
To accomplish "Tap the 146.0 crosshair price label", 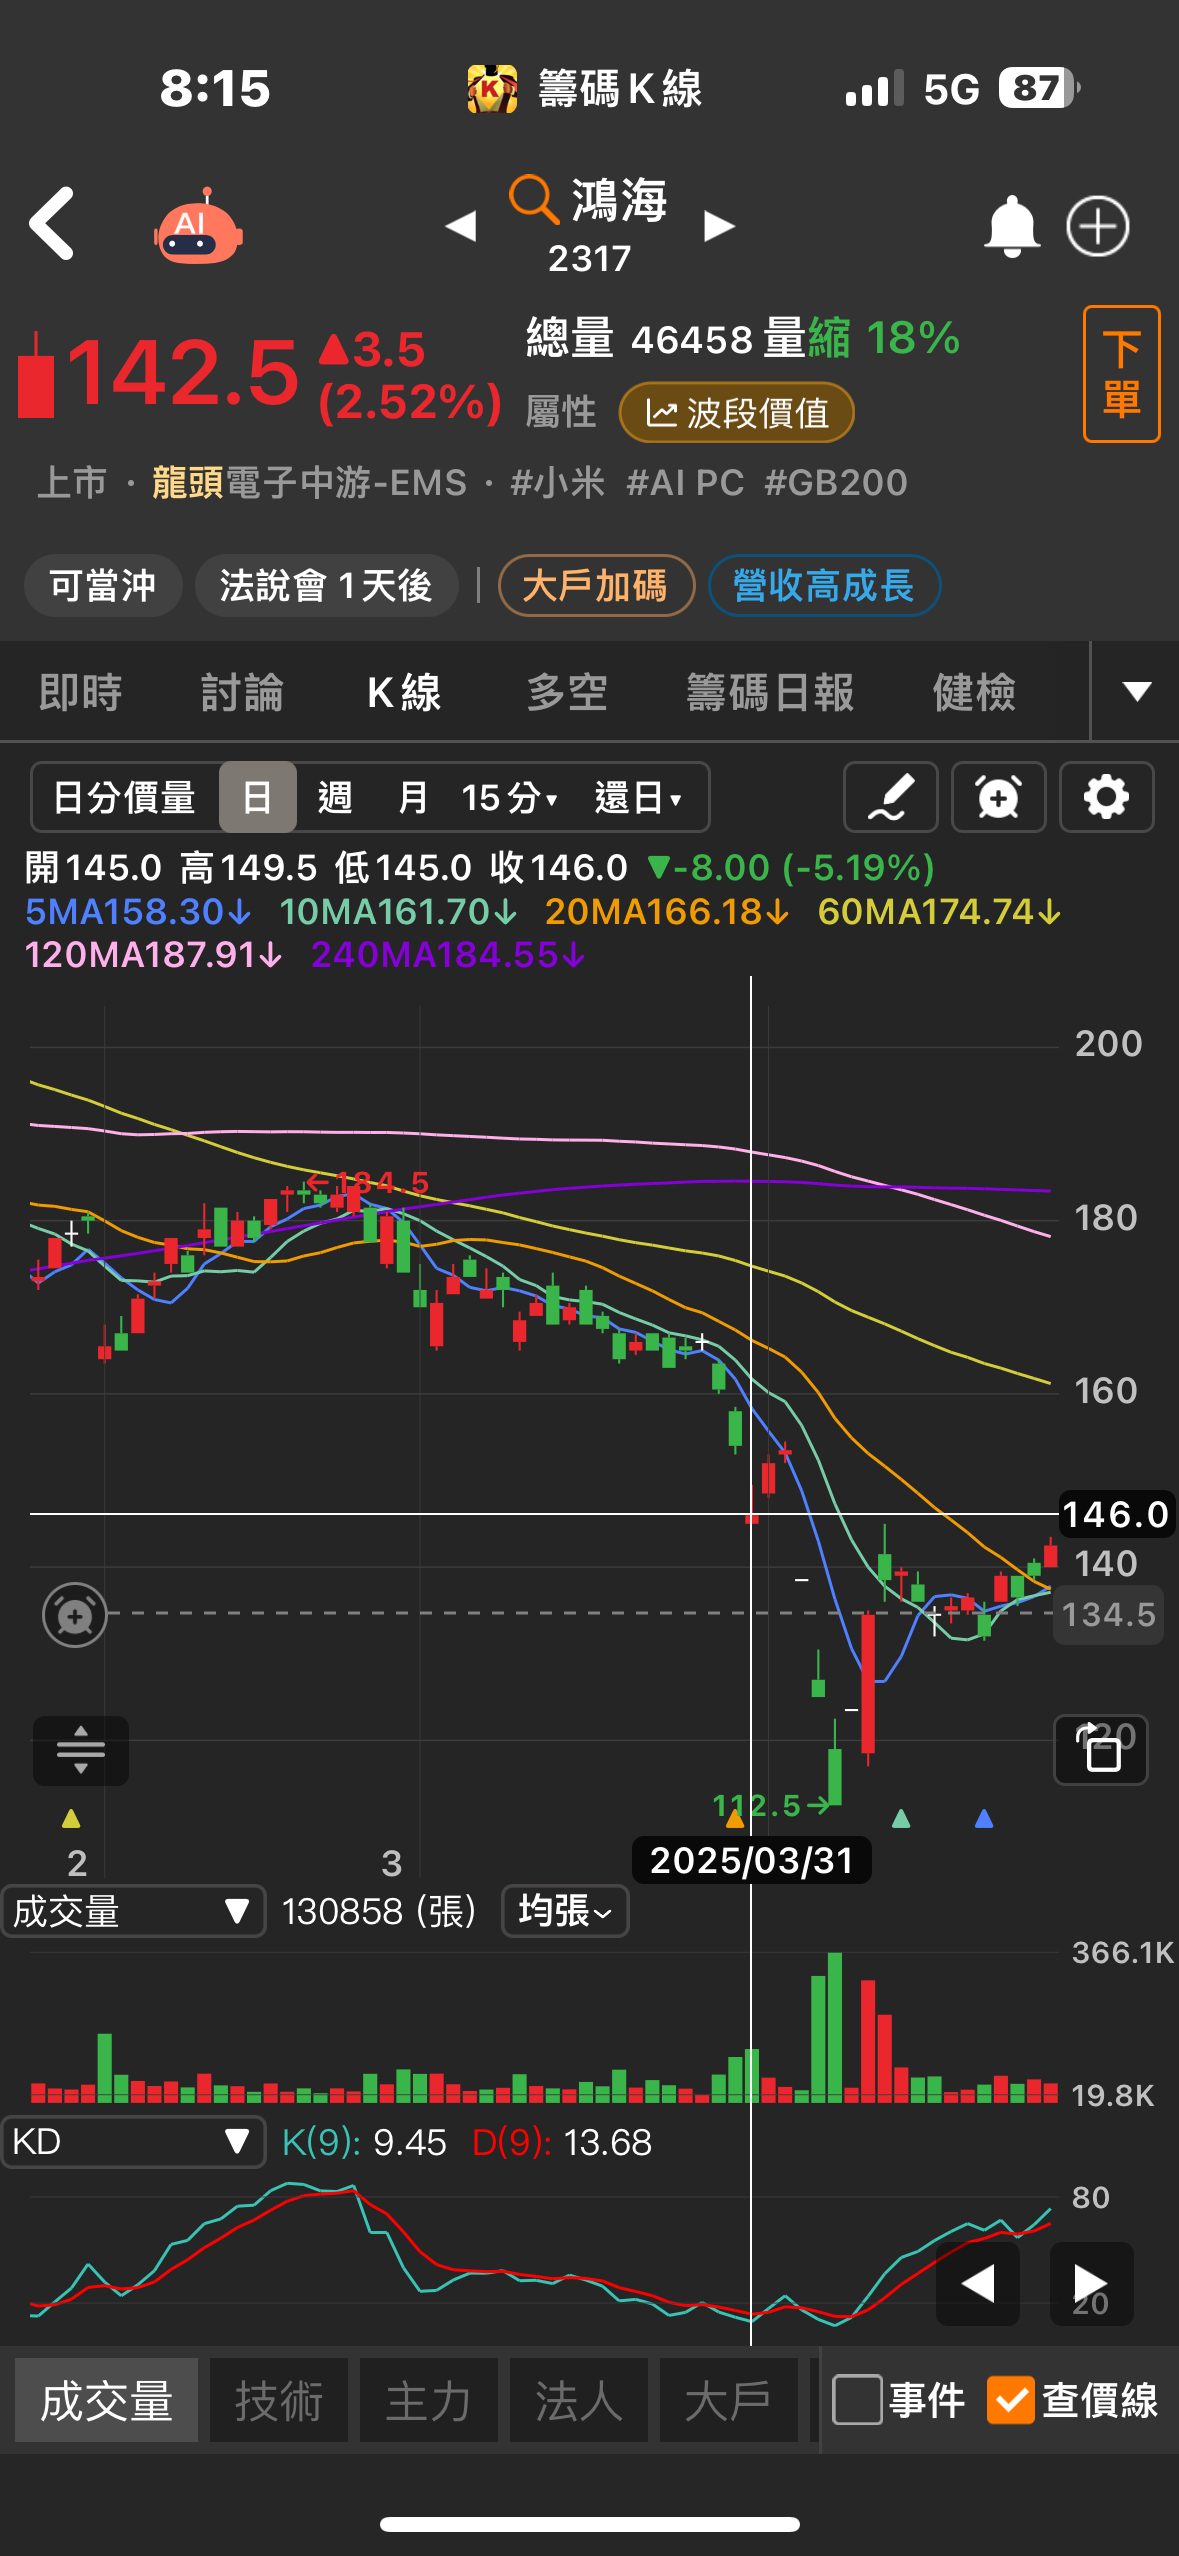I will click(x=1116, y=1514).
